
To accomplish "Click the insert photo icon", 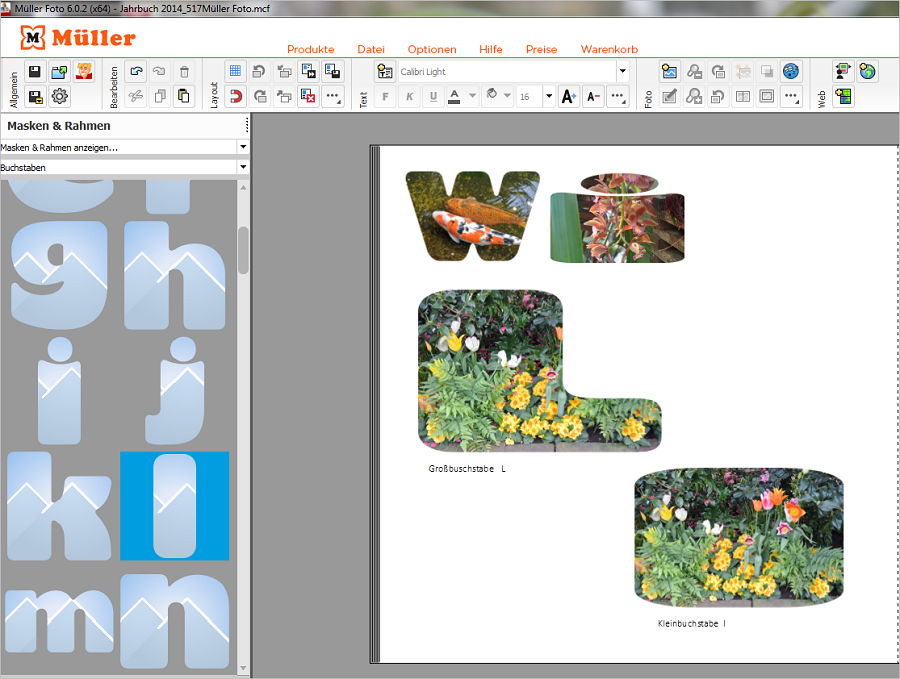I will point(669,72).
